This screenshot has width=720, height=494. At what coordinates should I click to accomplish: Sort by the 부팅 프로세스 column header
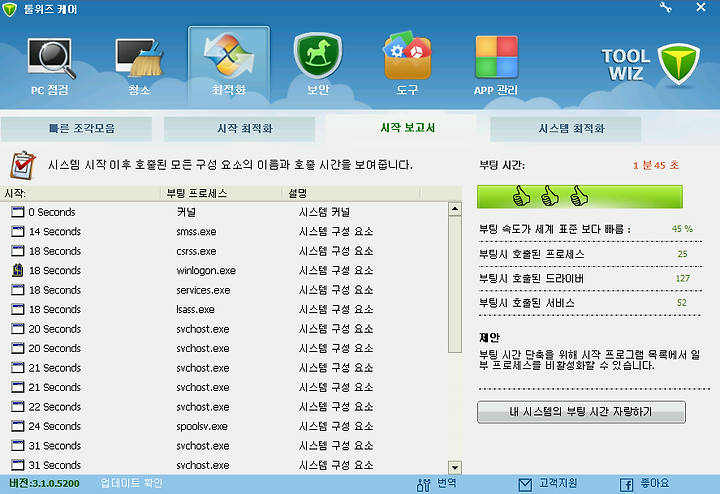[221, 193]
